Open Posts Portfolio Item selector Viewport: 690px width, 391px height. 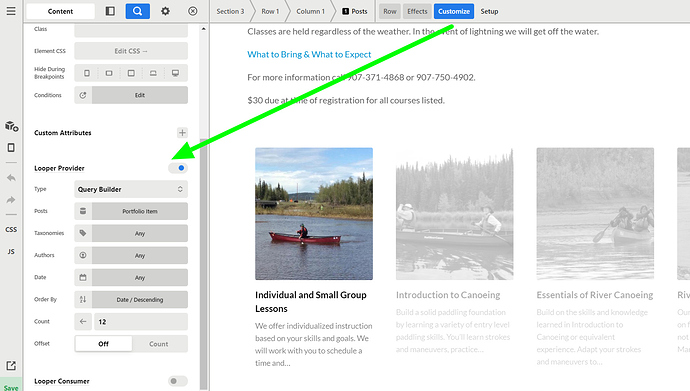click(x=140, y=211)
